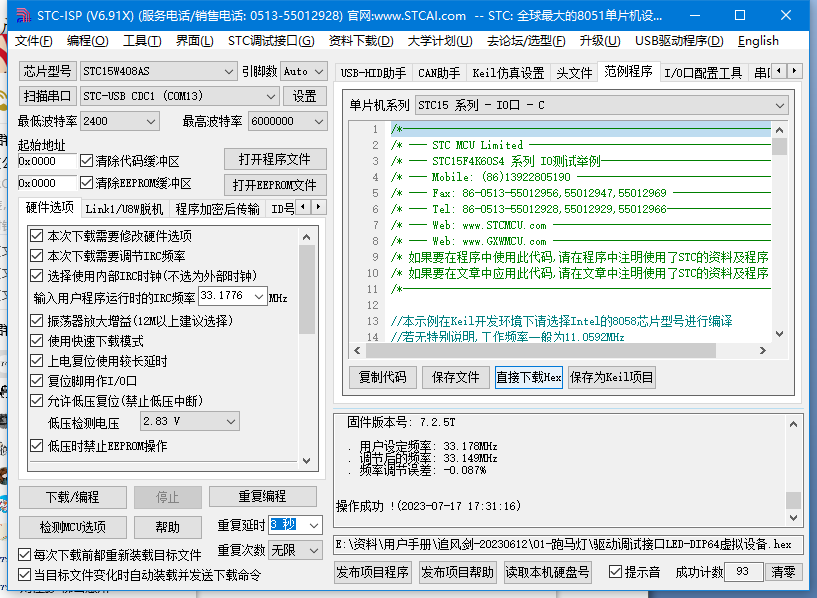Click the STC-ISP app icon in title bar
817x598 pixels.
23,16
